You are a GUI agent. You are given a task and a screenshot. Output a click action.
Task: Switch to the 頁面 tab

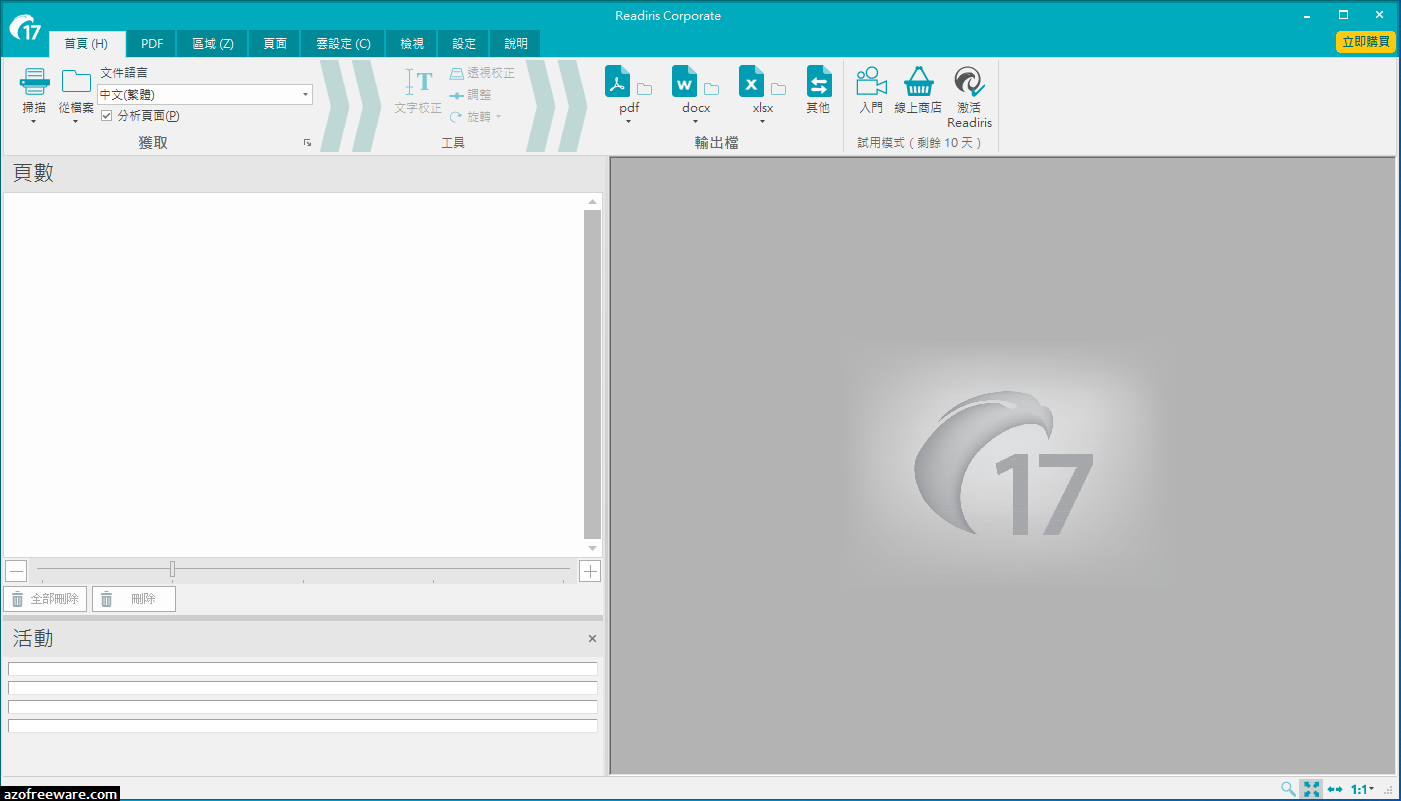click(275, 44)
